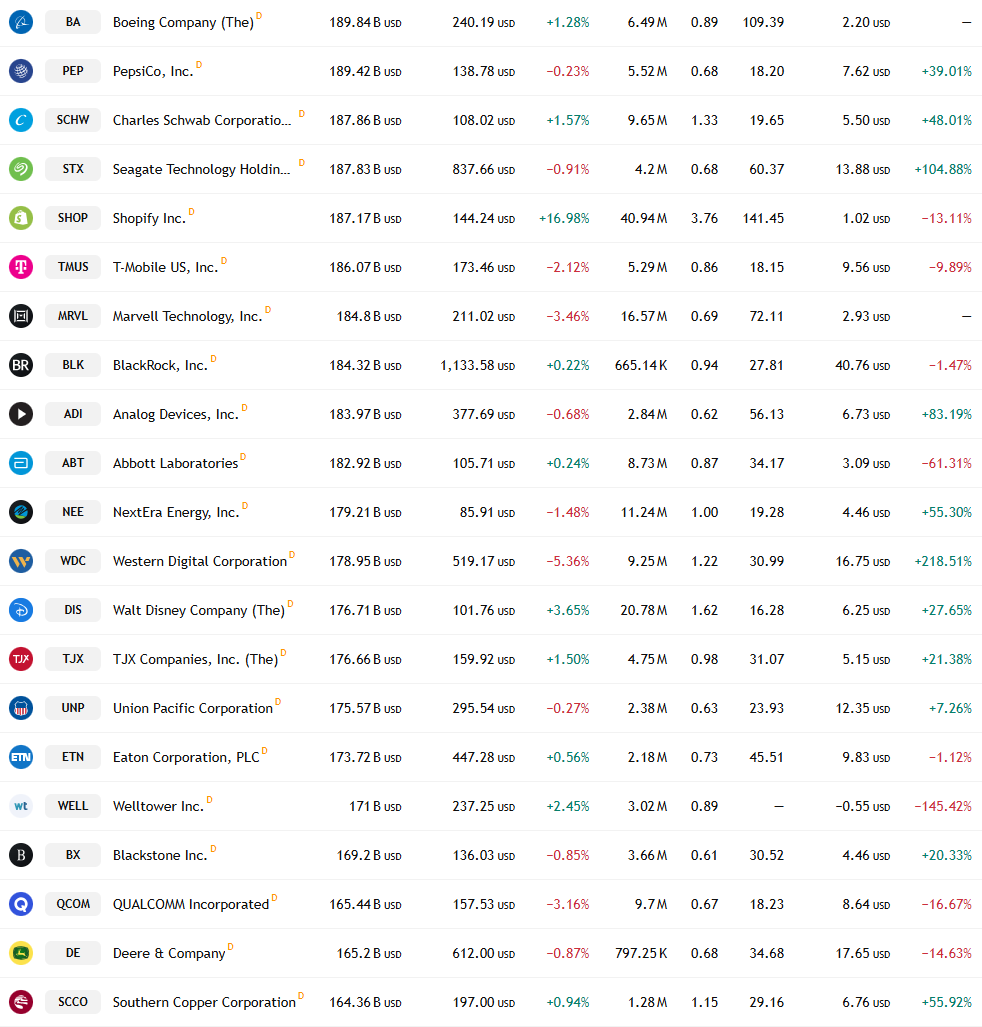
Task: Click Western Digital's −5.36% change value
Action: click(x=568, y=561)
